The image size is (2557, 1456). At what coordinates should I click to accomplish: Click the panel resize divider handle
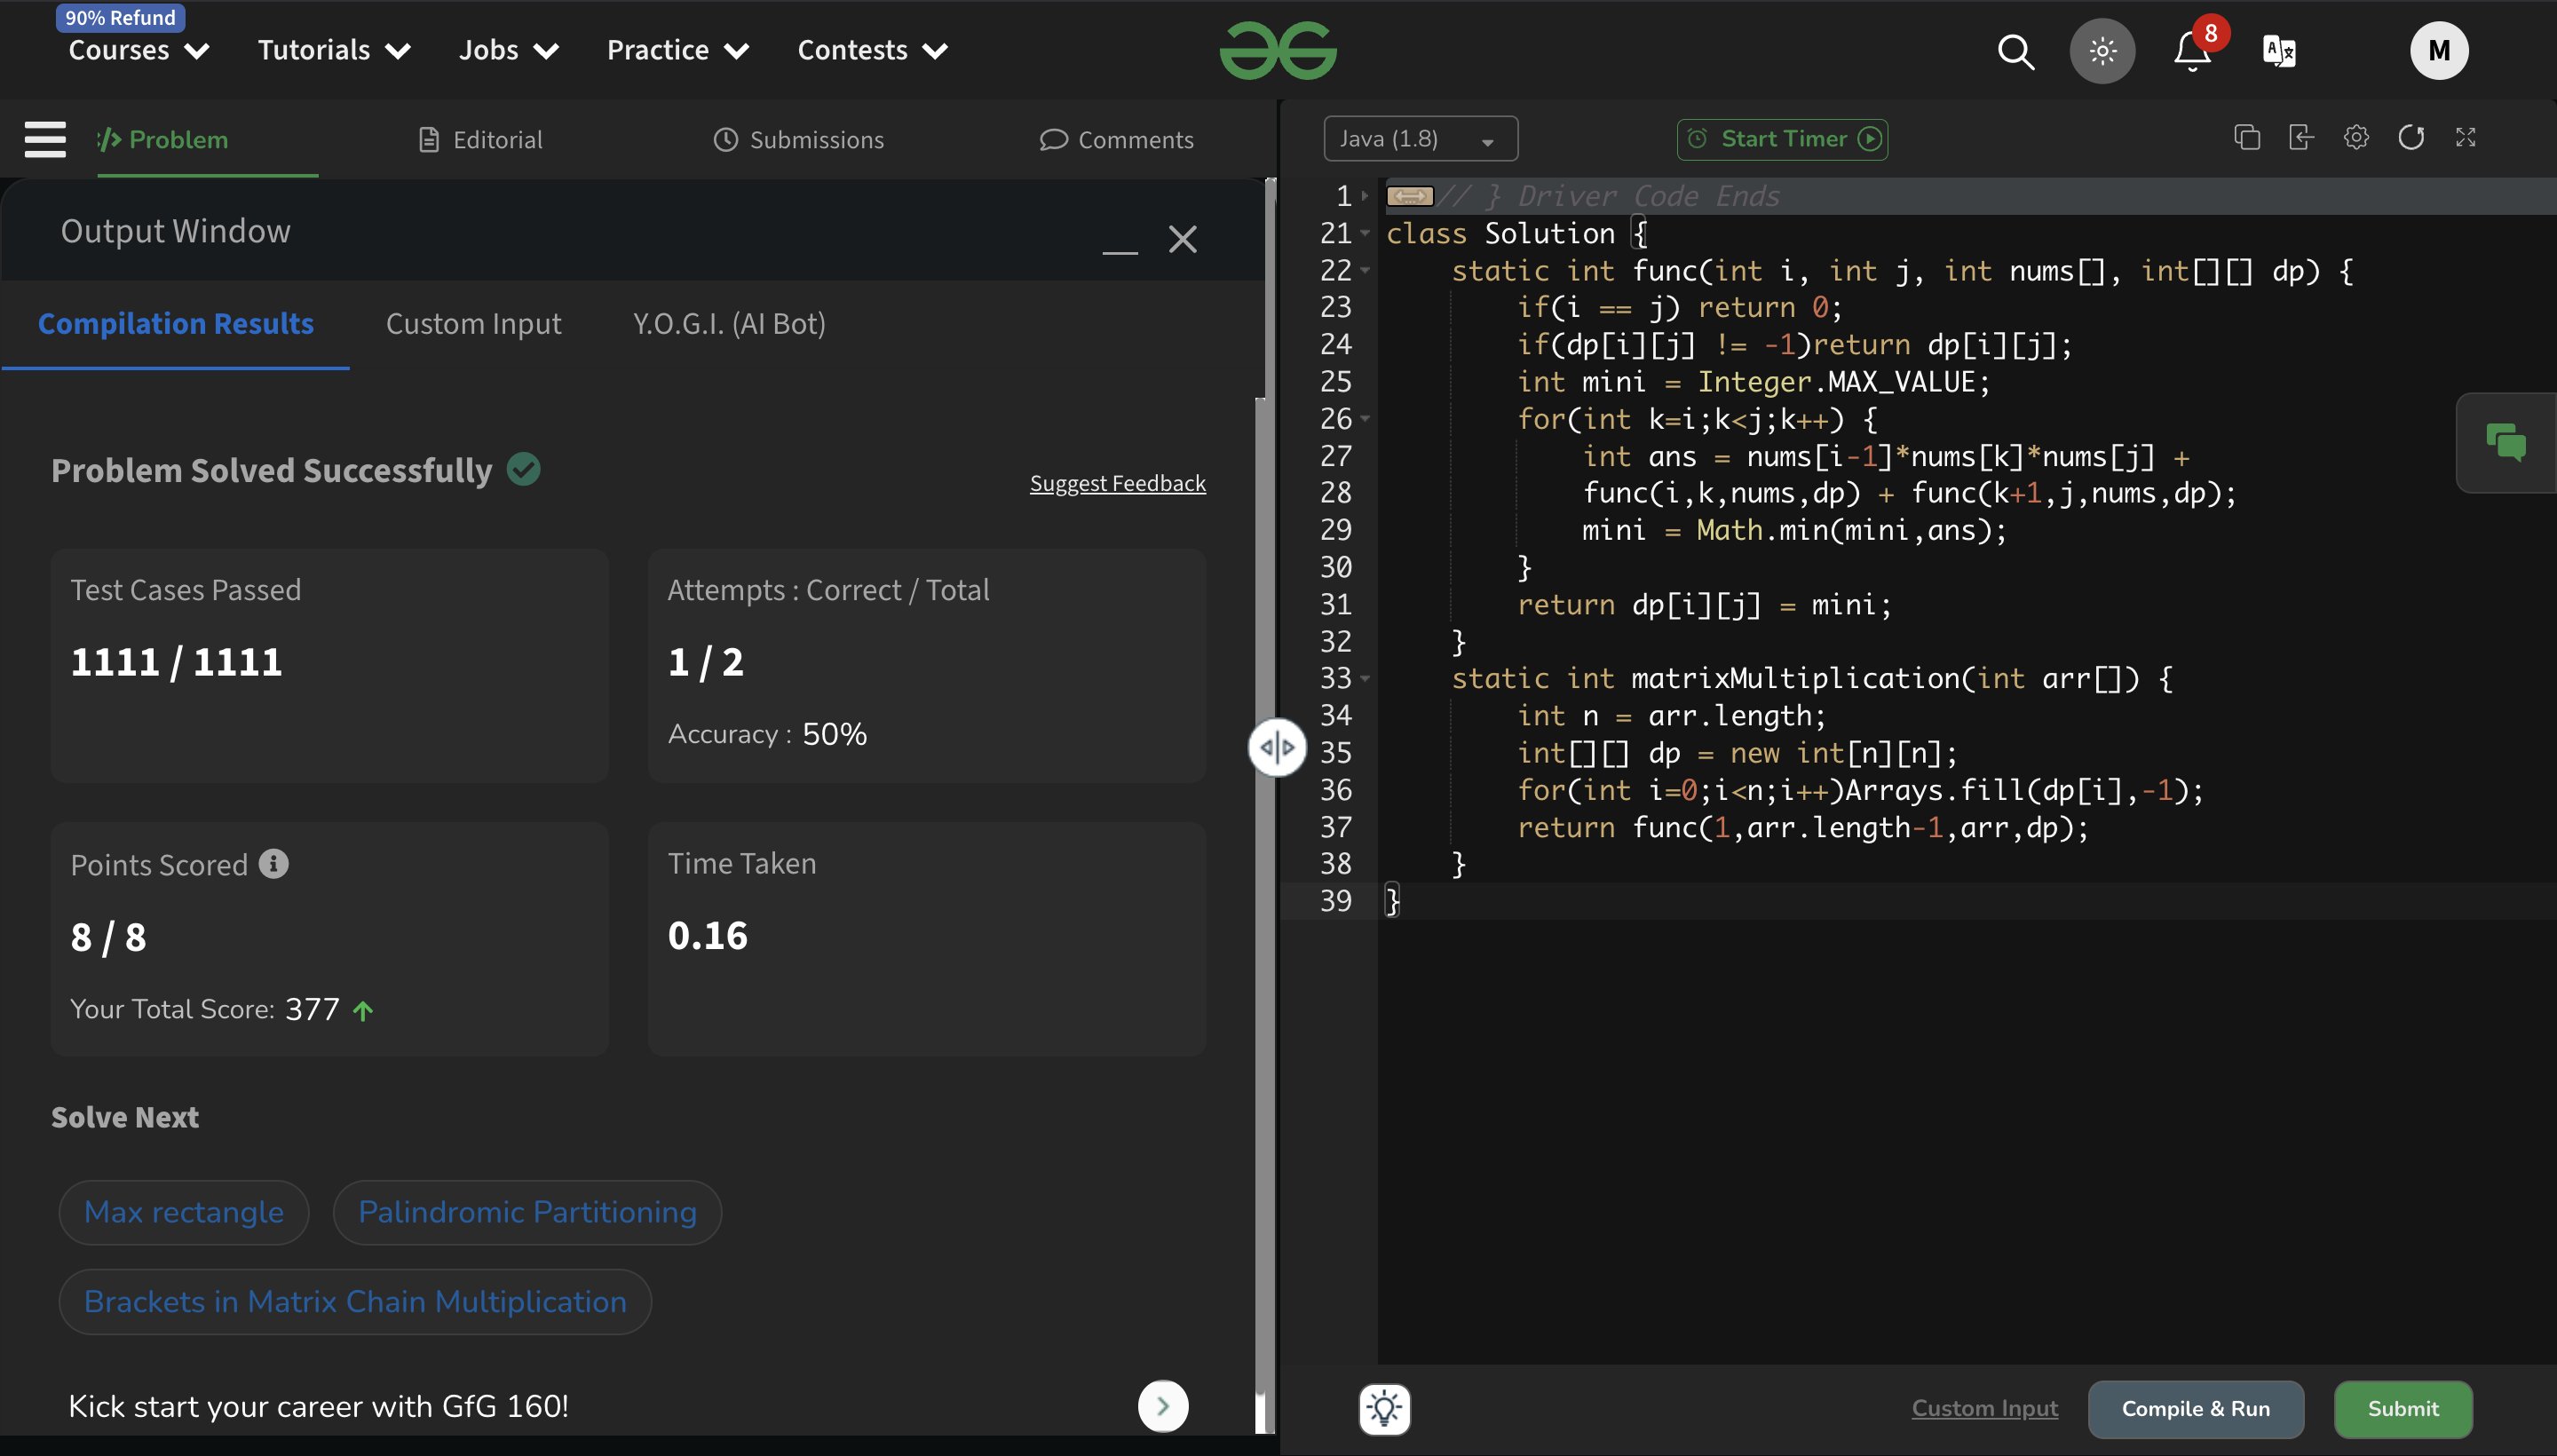1277,747
